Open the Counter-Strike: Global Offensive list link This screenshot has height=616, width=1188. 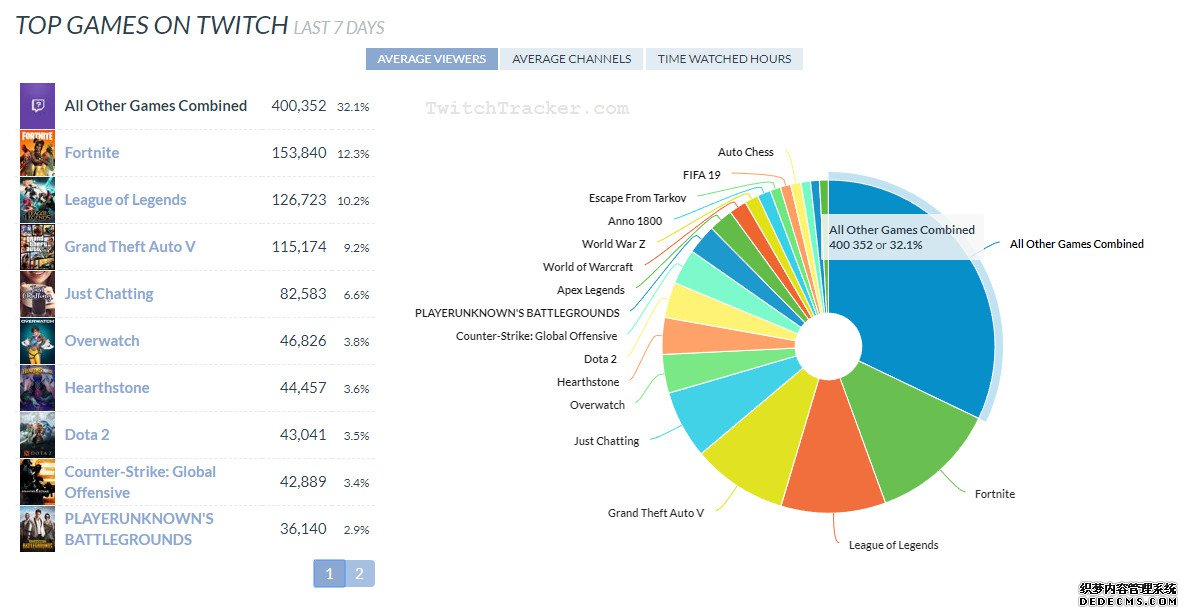tap(140, 482)
